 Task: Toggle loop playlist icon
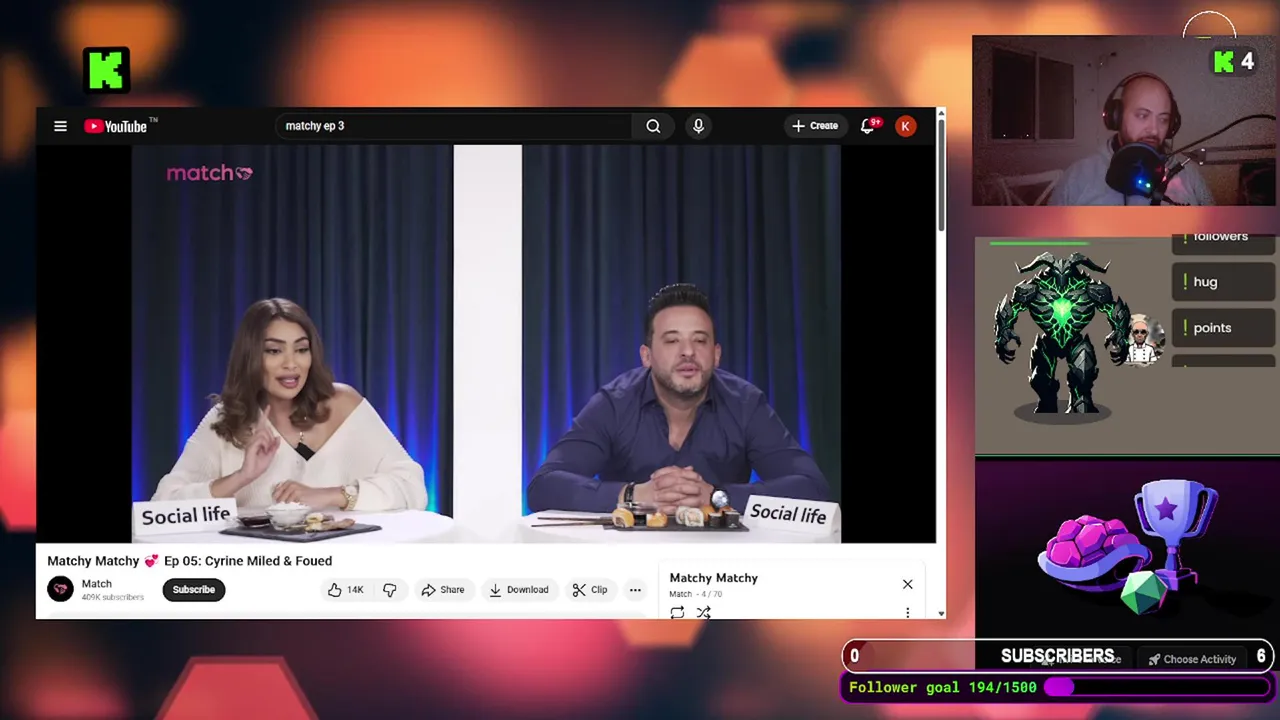[x=677, y=612]
